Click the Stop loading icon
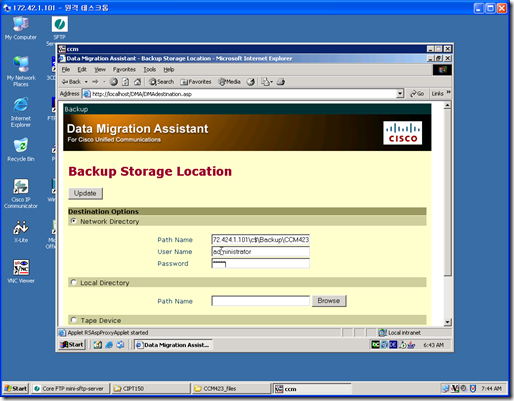This screenshot has height=401, width=514. [x=114, y=82]
